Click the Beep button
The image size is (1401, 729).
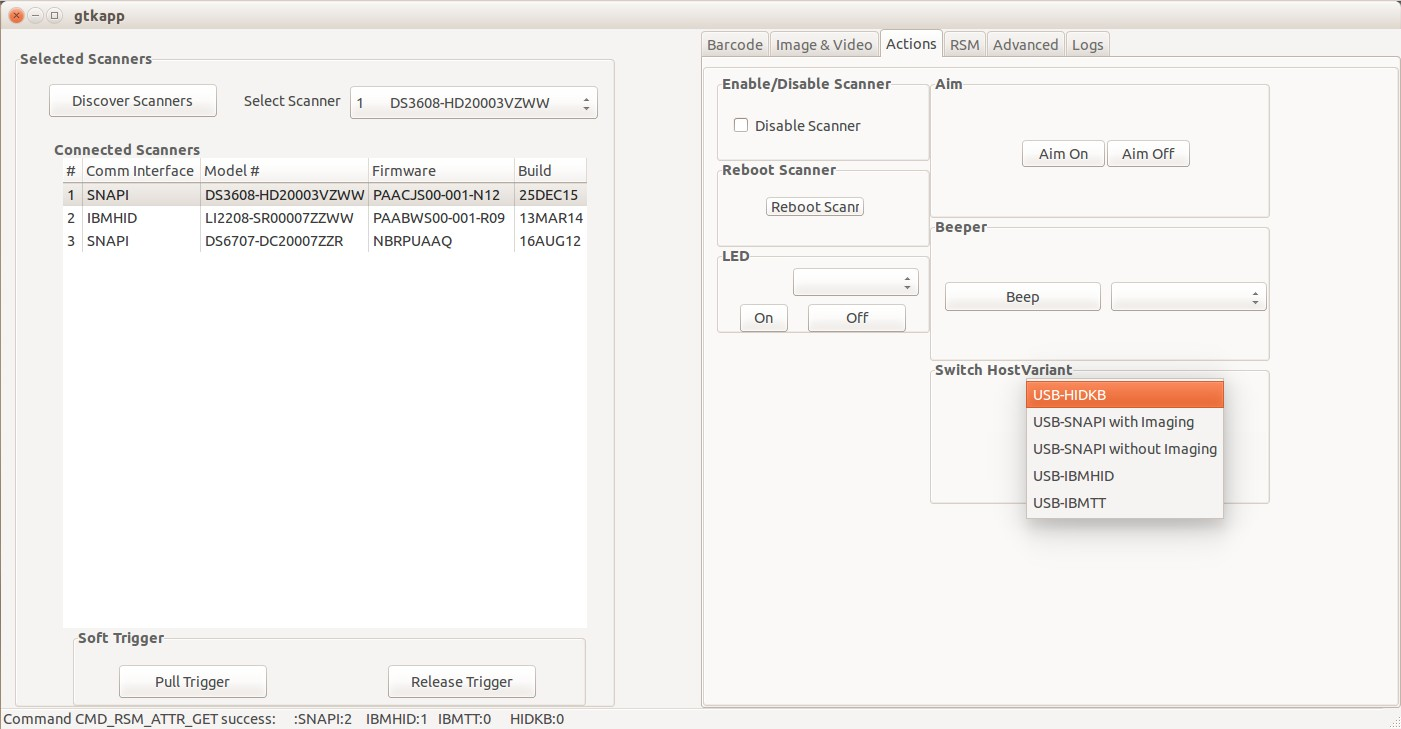[1021, 296]
